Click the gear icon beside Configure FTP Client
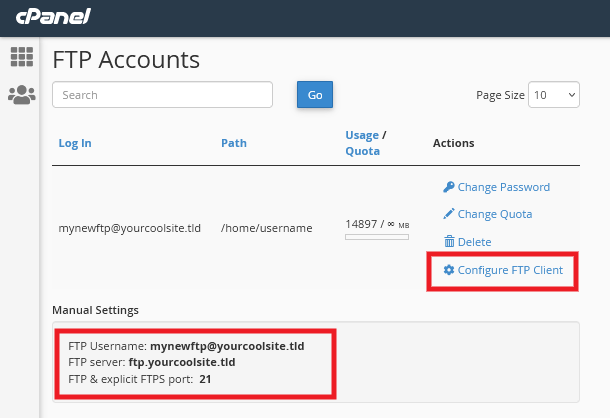610x418 pixels. pos(449,270)
